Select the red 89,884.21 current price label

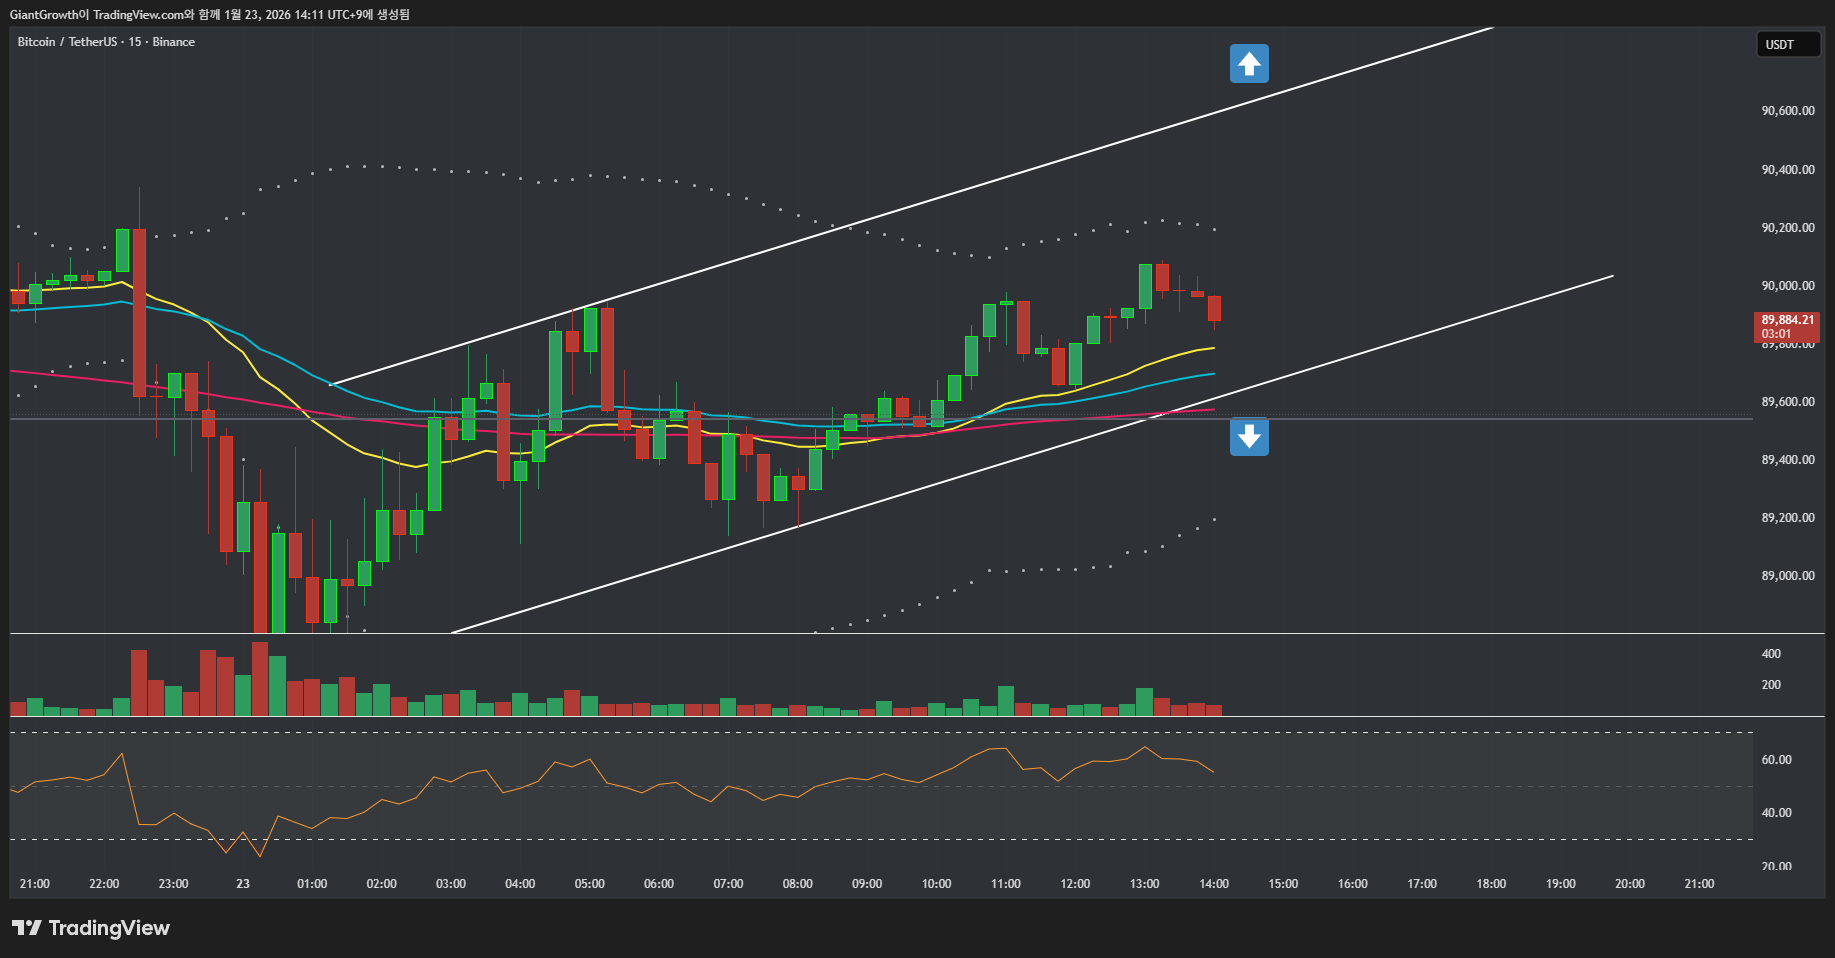pos(1787,326)
